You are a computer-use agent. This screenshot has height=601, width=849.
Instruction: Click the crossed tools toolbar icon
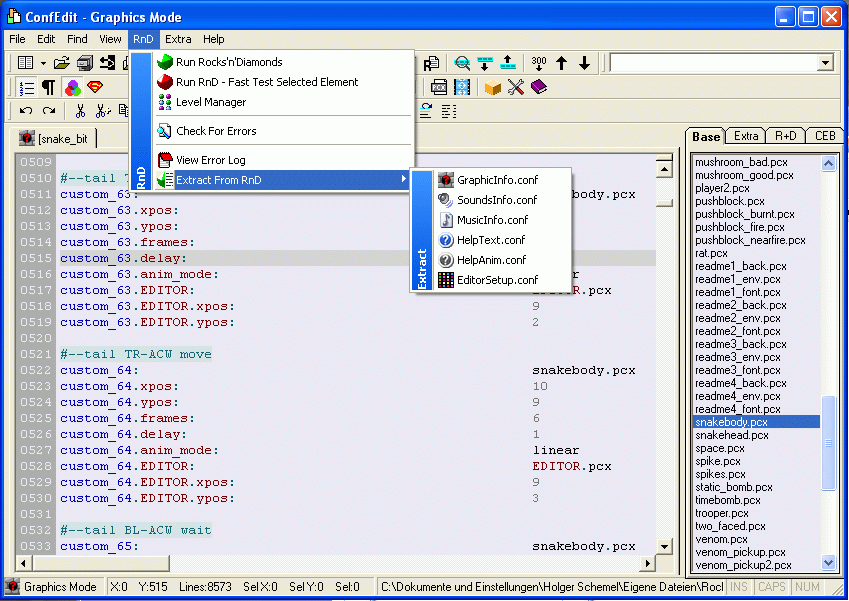[x=516, y=87]
